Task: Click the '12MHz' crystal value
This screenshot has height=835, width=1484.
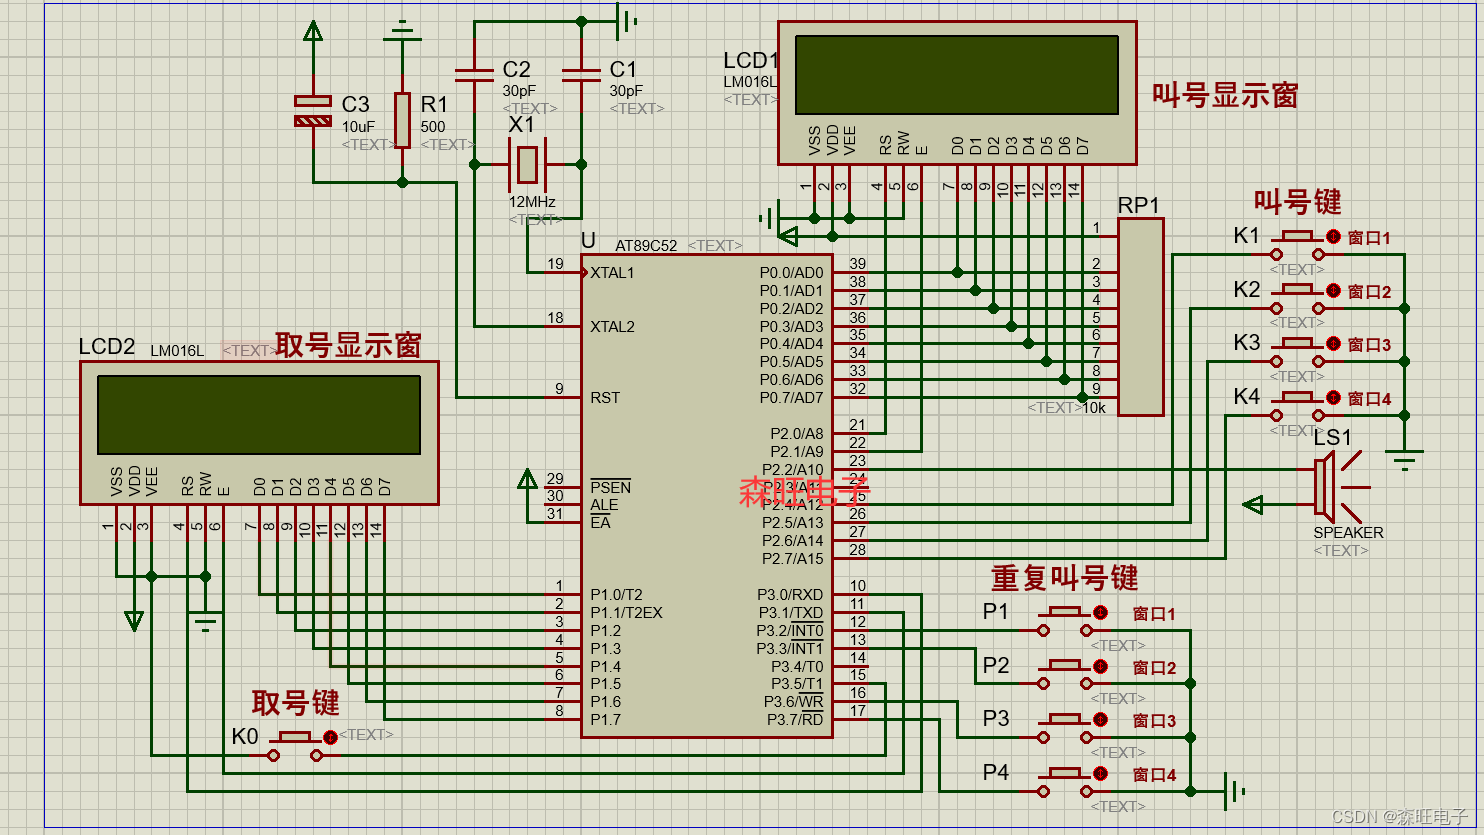Action: [x=532, y=202]
